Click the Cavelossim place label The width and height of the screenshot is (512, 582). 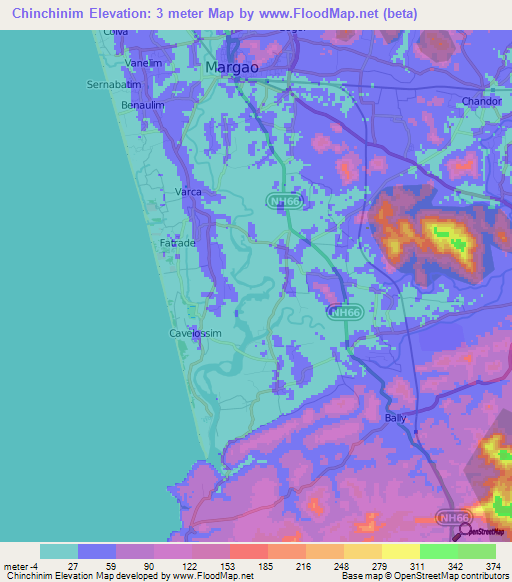pyautogui.click(x=195, y=333)
